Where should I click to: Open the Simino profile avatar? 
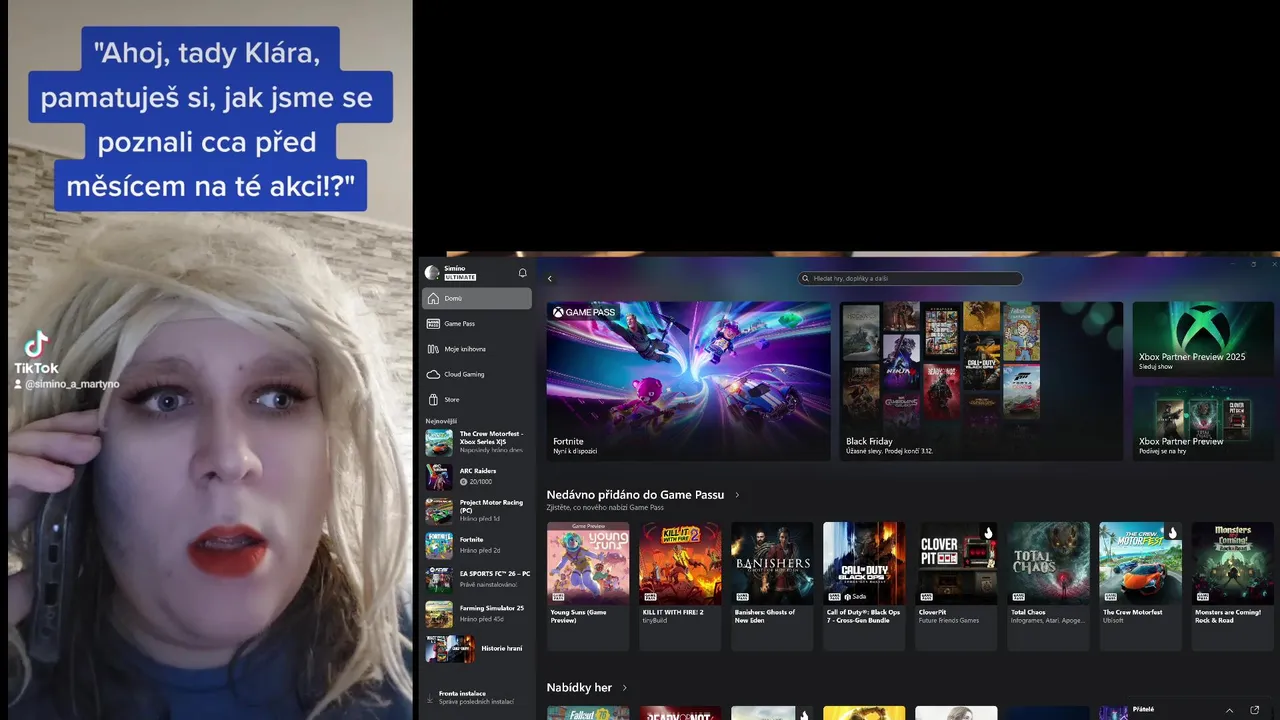pyautogui.click(x=432, y=272)
